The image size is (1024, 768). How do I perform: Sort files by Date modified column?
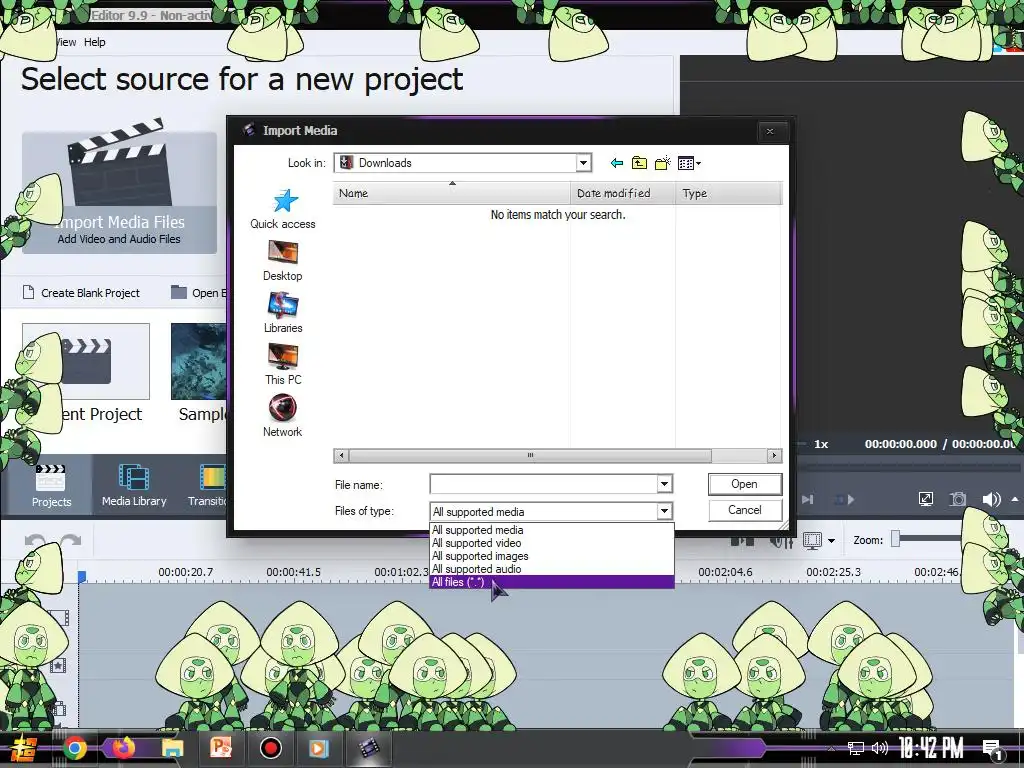click(623, 193)
